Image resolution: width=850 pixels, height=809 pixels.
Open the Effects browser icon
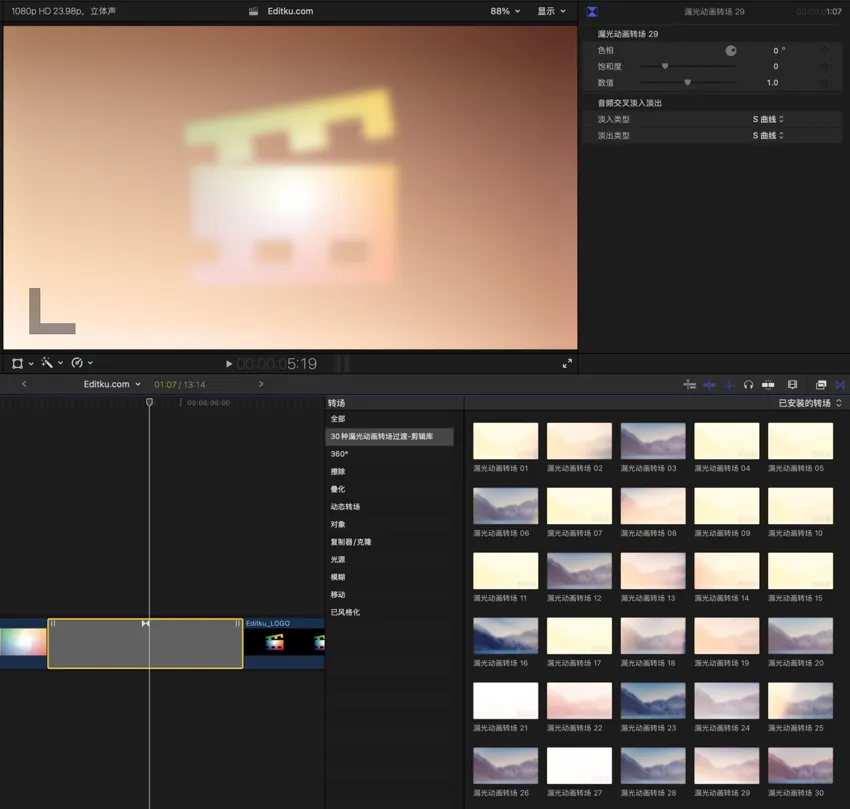point(821,385)
